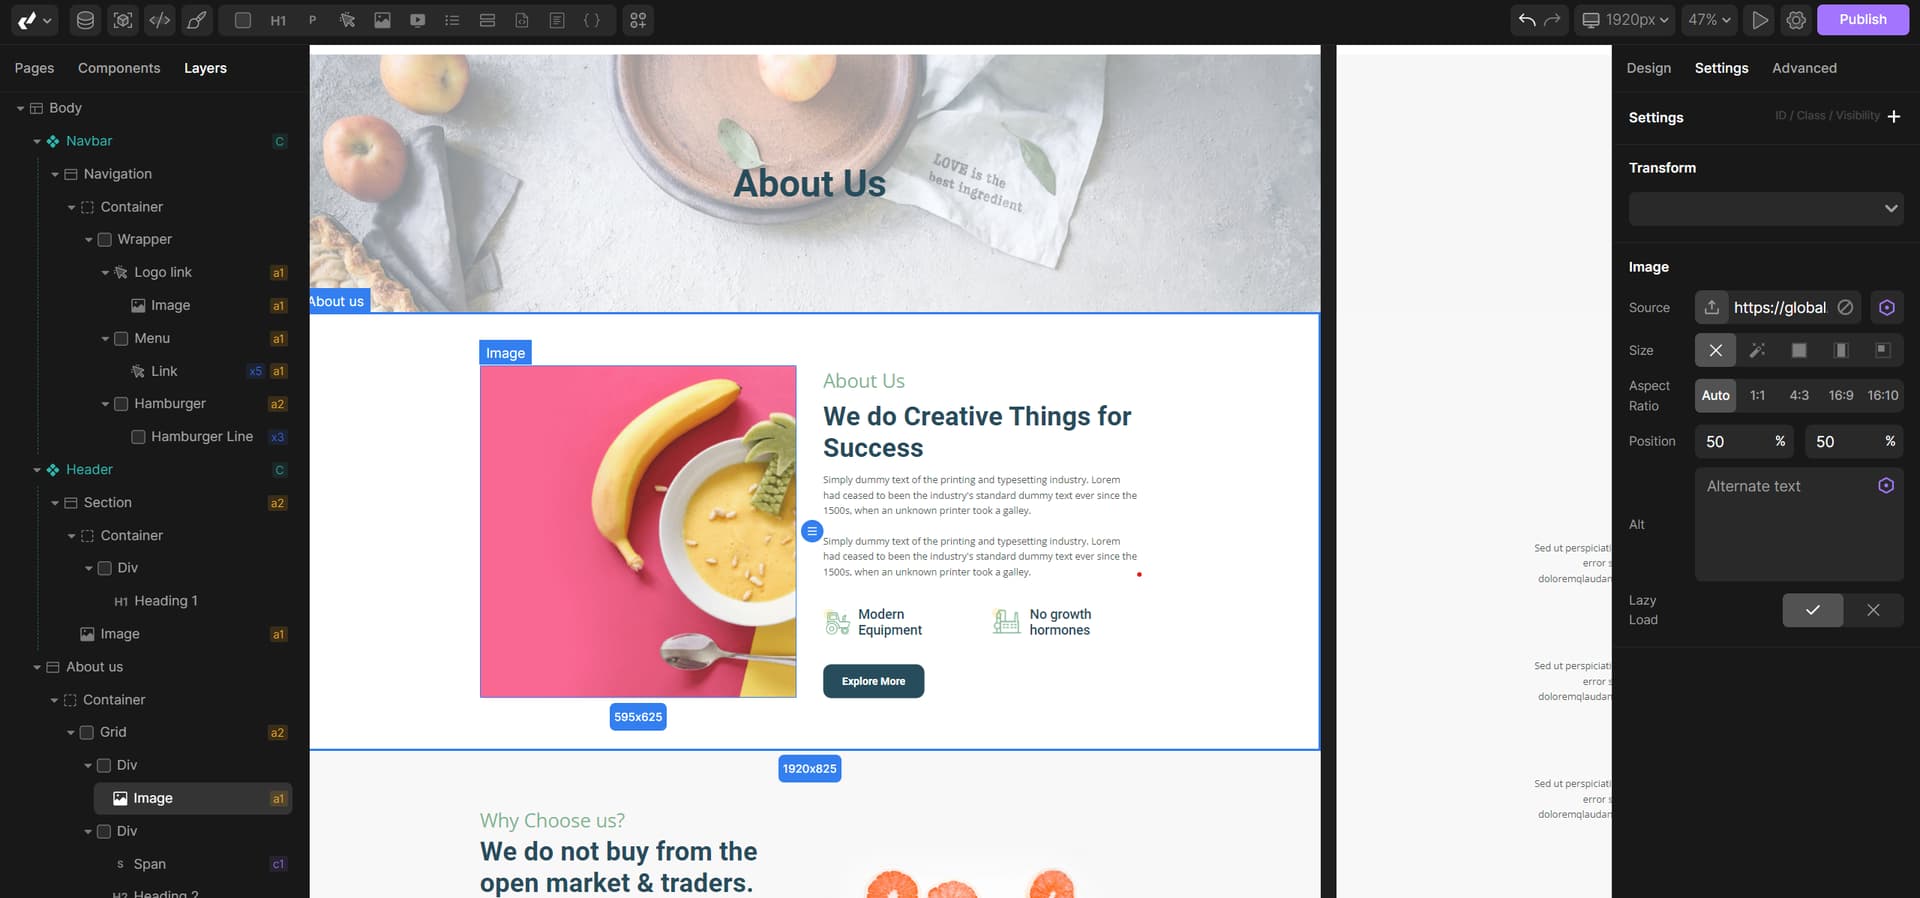Click the Publish button
The image size is (1920, 898).
(1862, 19)
